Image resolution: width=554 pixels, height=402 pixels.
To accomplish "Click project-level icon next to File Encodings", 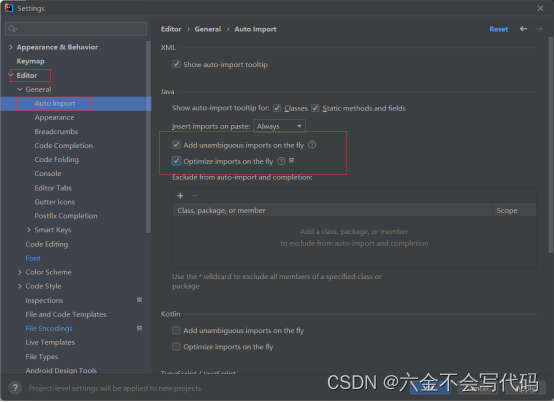I will (x=140, y=328).
